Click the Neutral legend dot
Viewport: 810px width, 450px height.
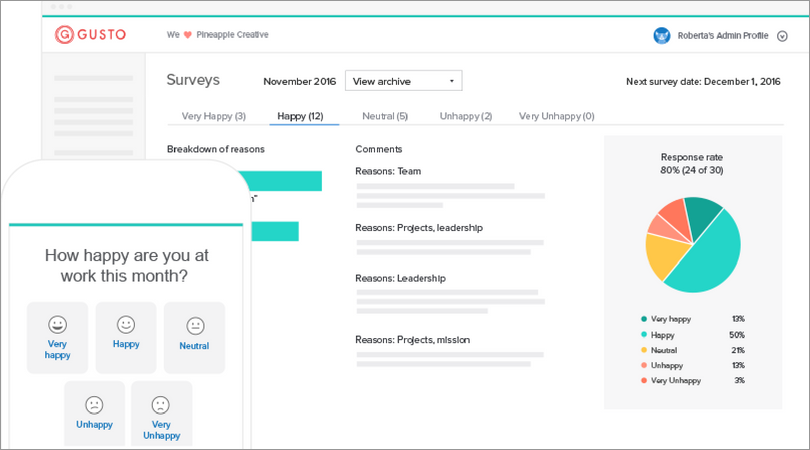click(644, 350)
